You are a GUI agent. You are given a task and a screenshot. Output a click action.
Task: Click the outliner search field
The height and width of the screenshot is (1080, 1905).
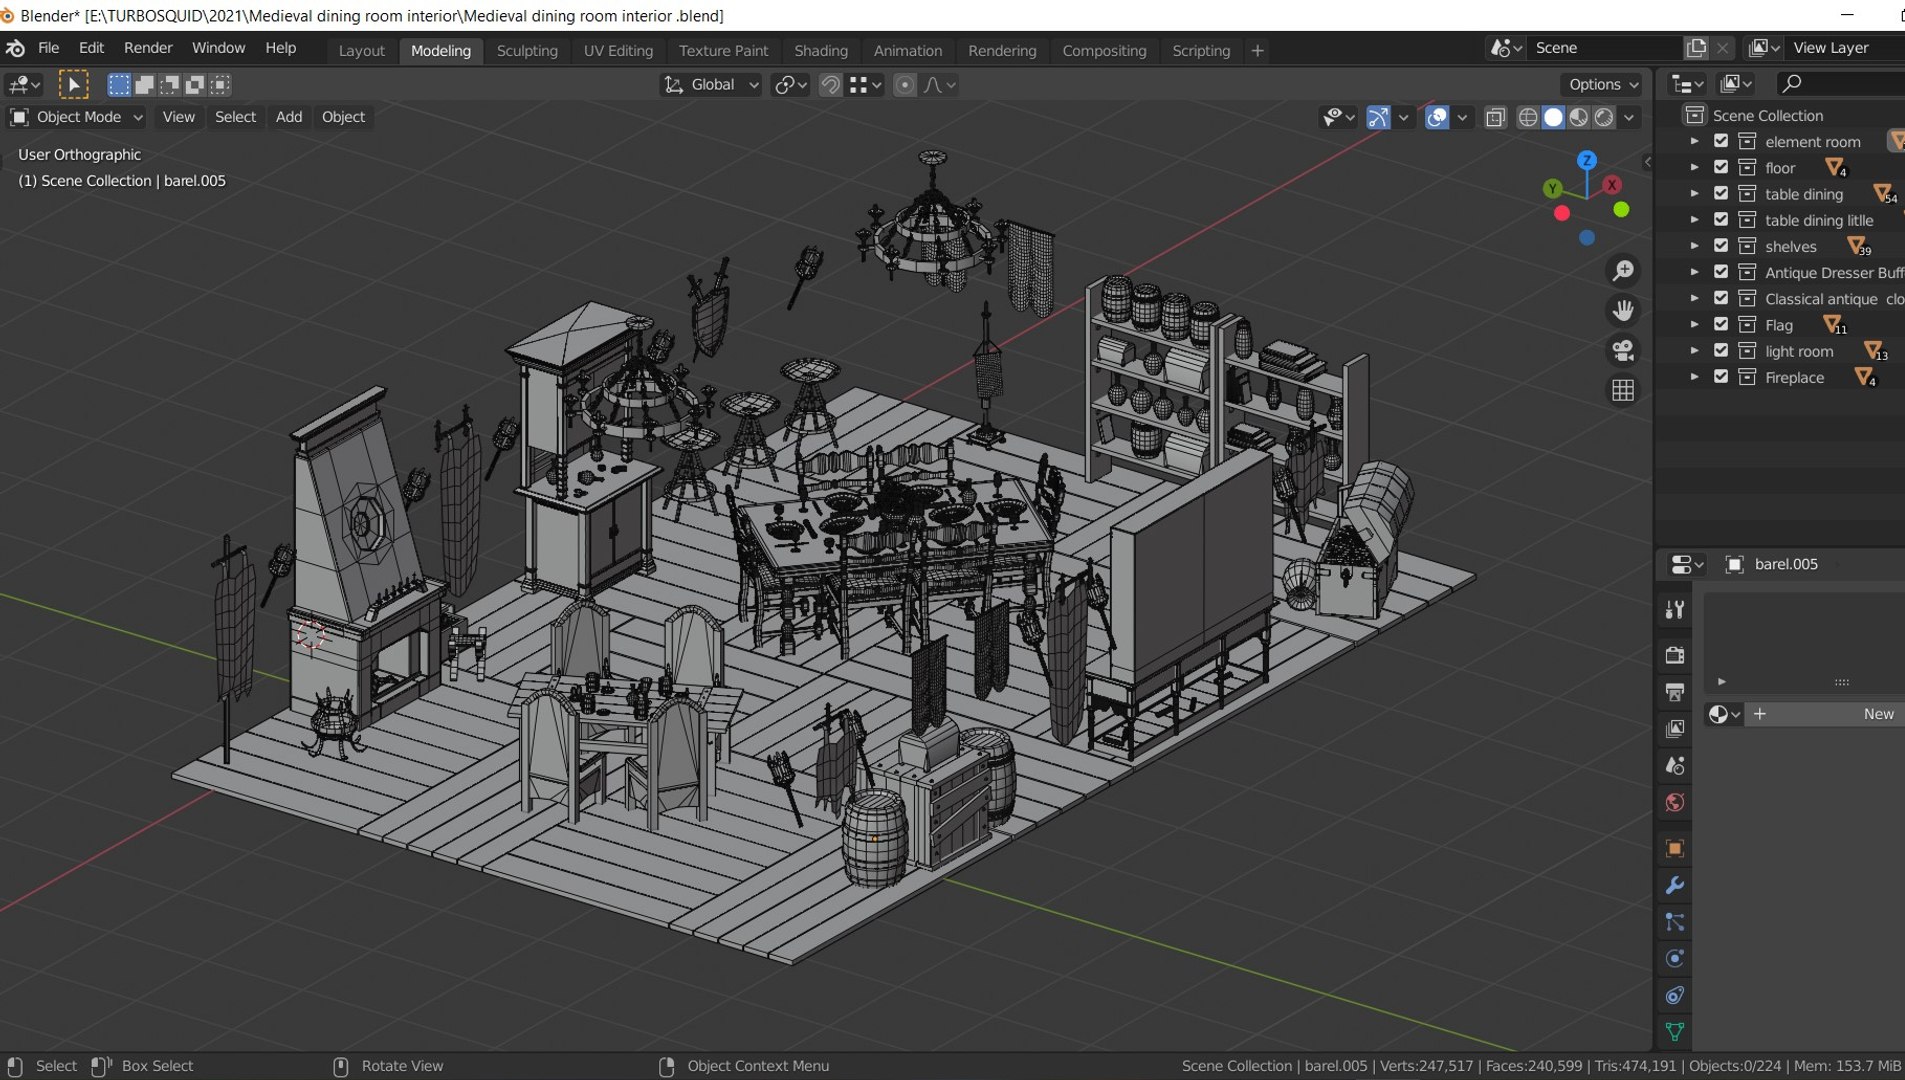[1840, 84]
